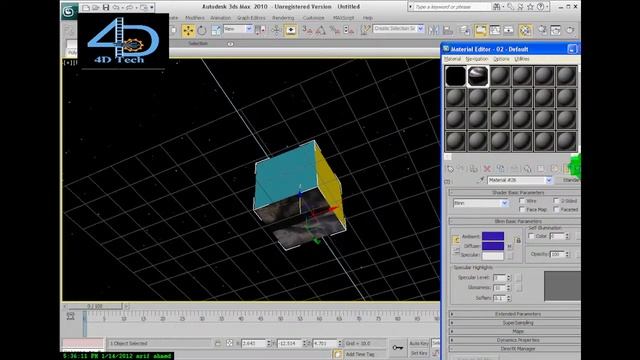Open the Rendering menu

(x=283, y=18)
